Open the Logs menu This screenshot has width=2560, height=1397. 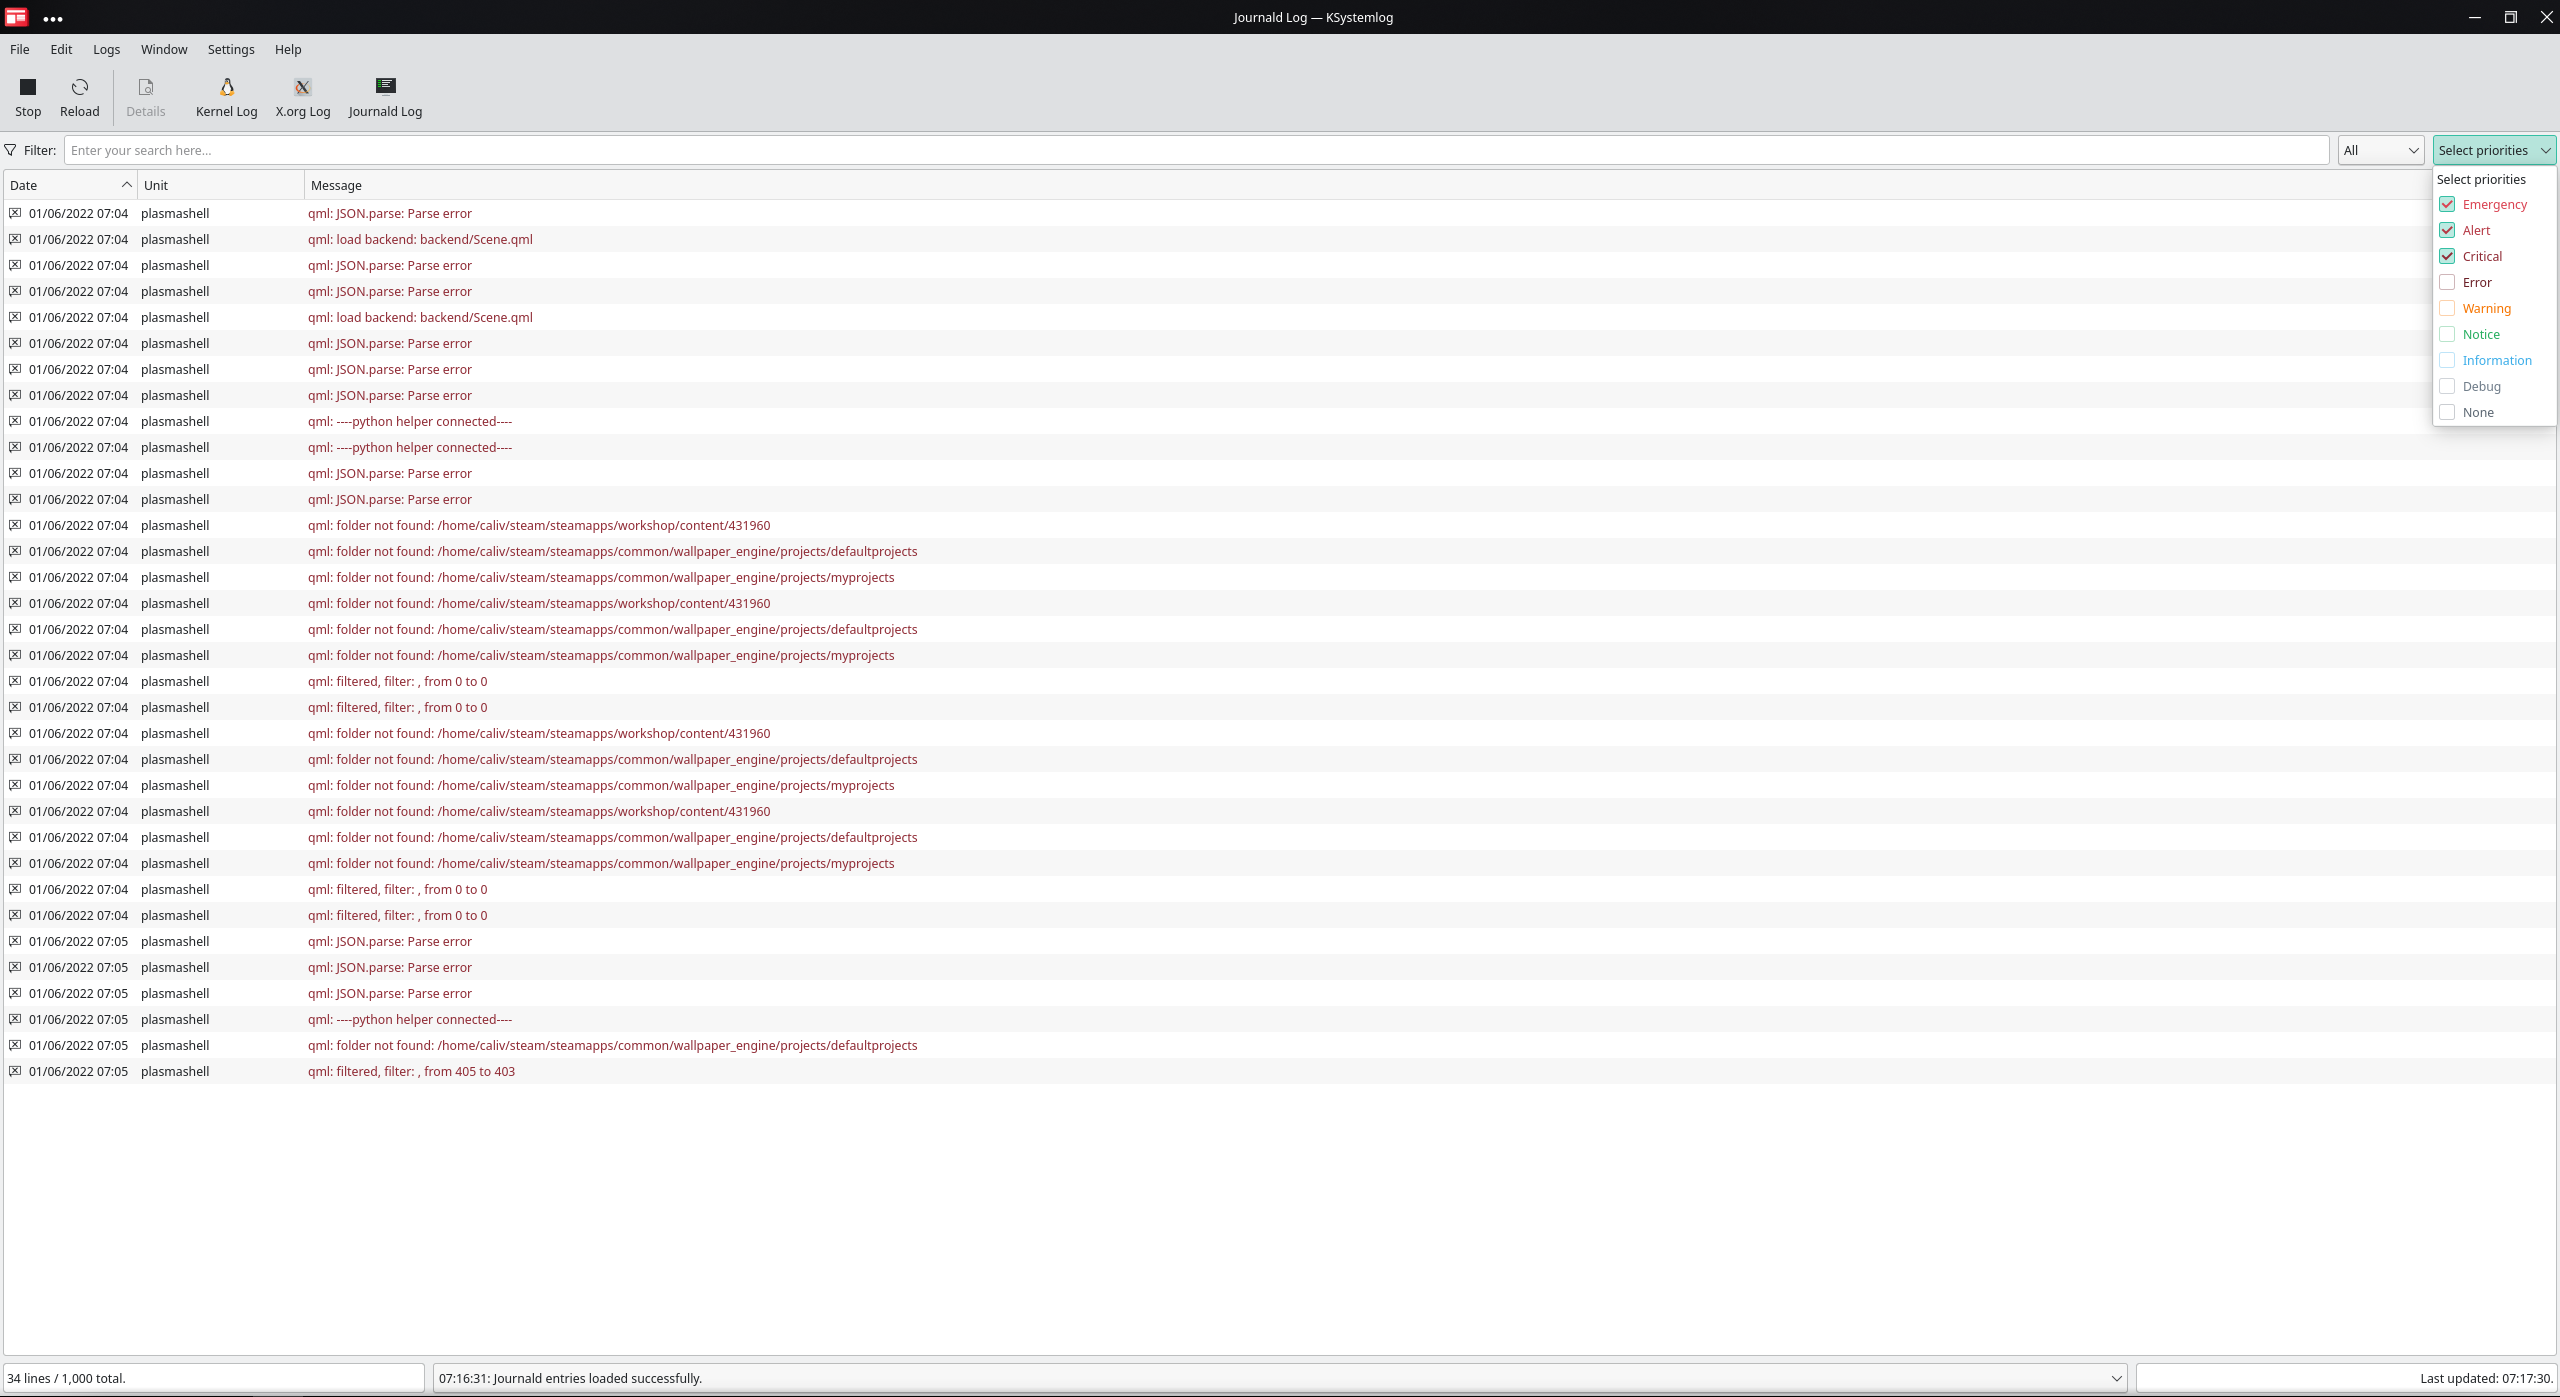click(x=106, y=49)
